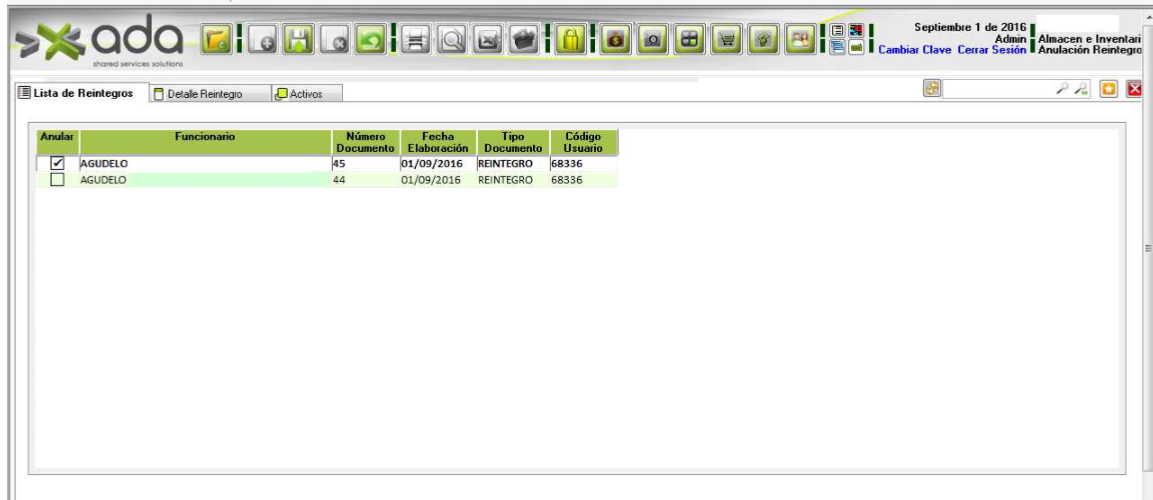Click the Funcionario column header
1153x500 pixels.
click(205, 136)
